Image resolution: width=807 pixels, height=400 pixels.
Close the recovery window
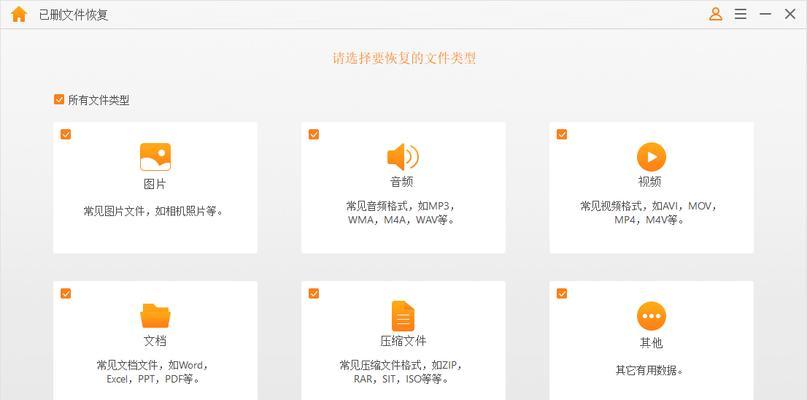coord(790,14)
